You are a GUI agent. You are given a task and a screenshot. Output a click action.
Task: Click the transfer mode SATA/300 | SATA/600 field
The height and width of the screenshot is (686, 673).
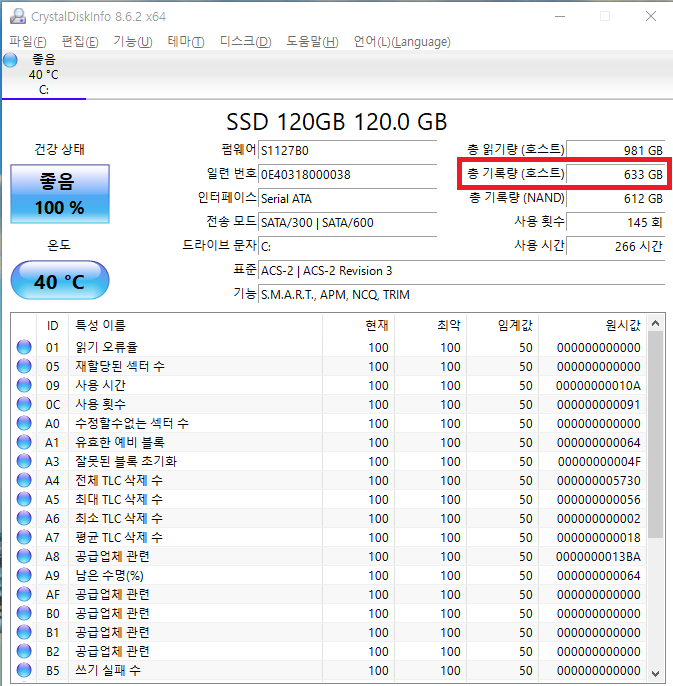click(x=347, y=222)
